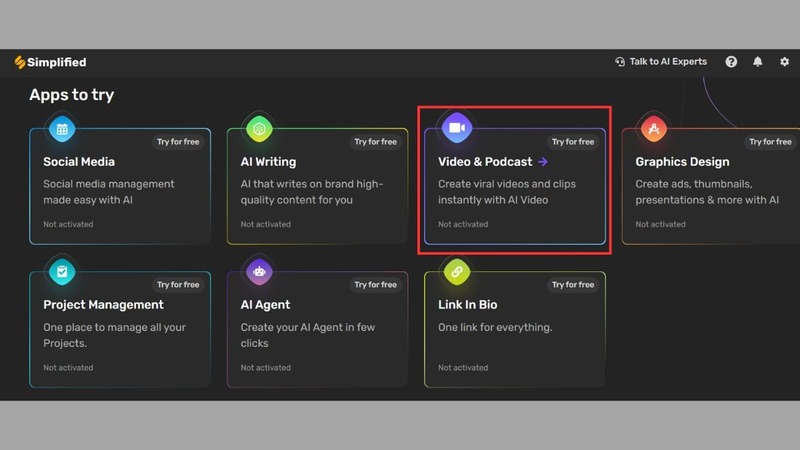Open the AI Writing card title
This screenshot has height=450, width=800.
pyautogui.click(x=268, y=162)
